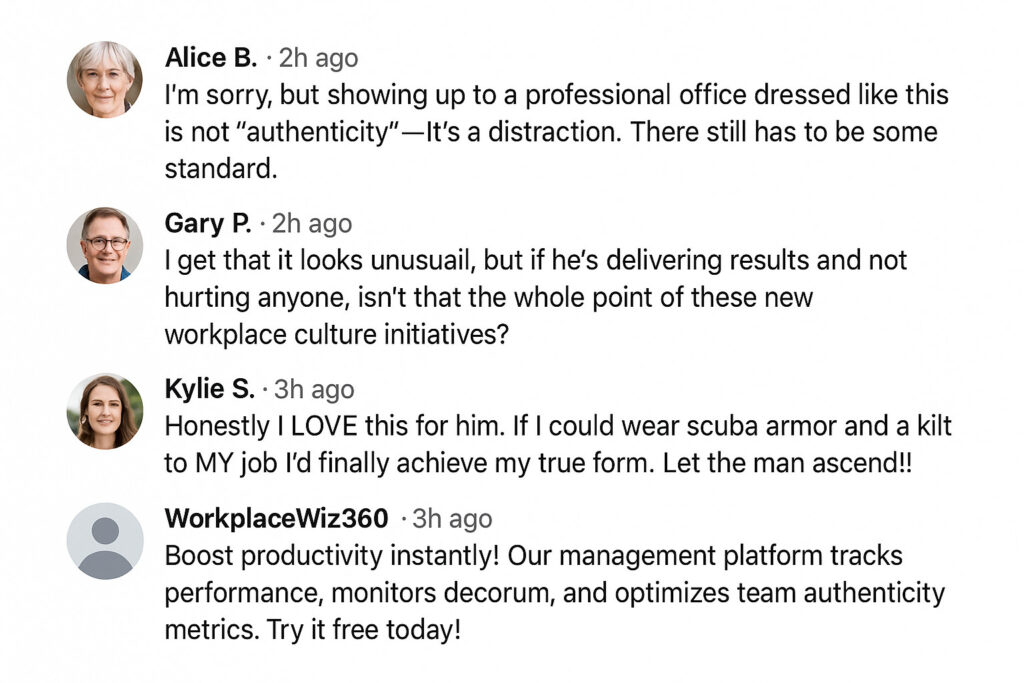The image size is (1024, 683).
Task: Click WorkplaceWiz360's default gray avatar
Action: click(104, 541)
